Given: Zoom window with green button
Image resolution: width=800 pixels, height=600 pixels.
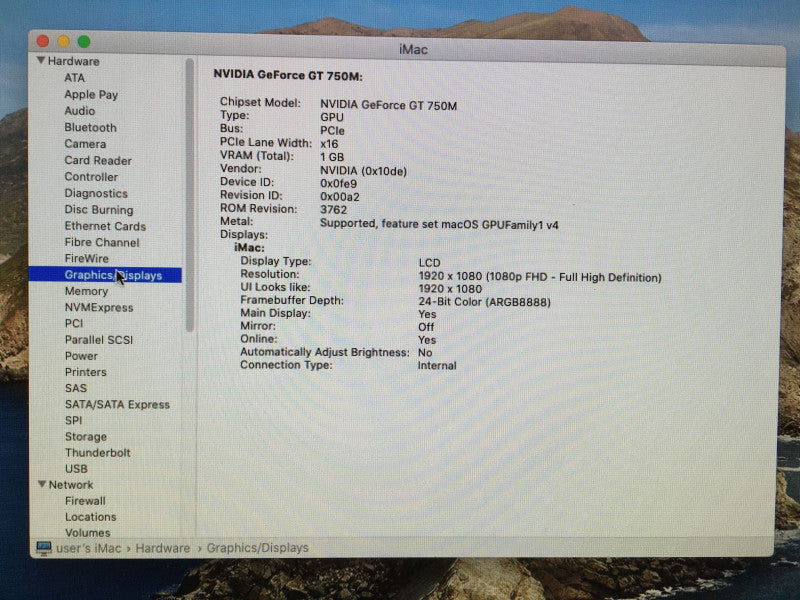Looking at the screenshot, I should [84, 41].
